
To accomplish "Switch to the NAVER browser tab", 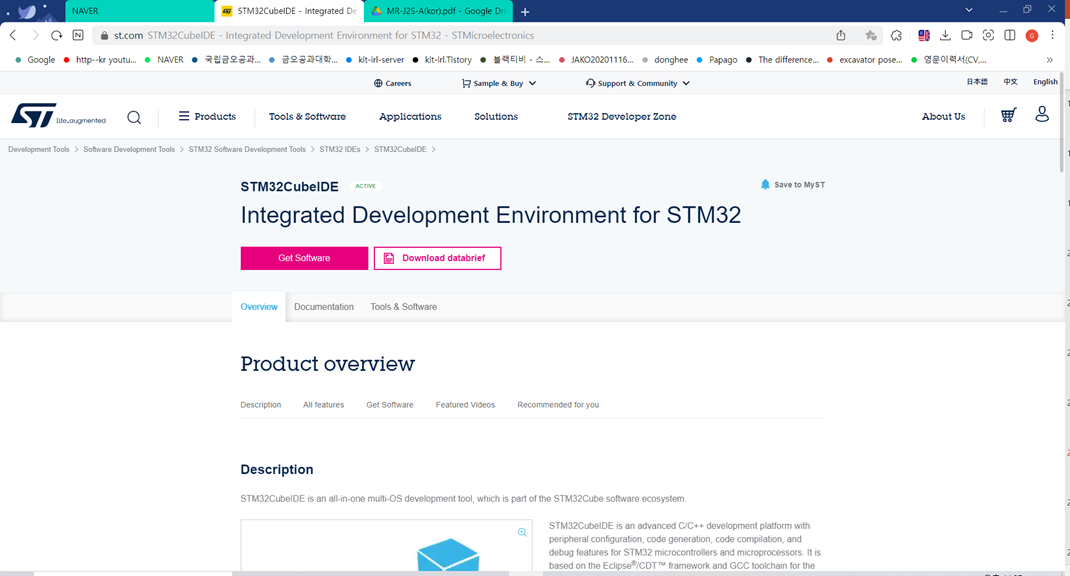I will point(139,12).
